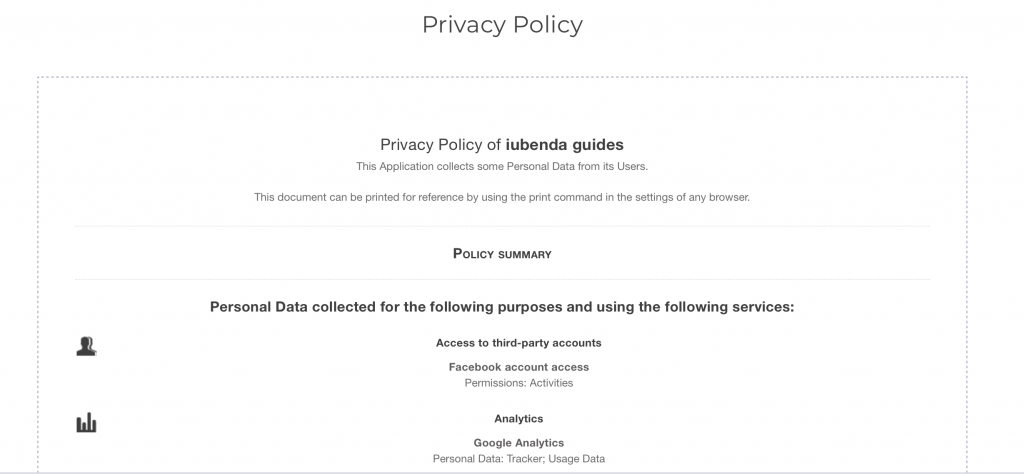Click the print command instructions sentence
The image size is (1024, 474).
(502, 197)
